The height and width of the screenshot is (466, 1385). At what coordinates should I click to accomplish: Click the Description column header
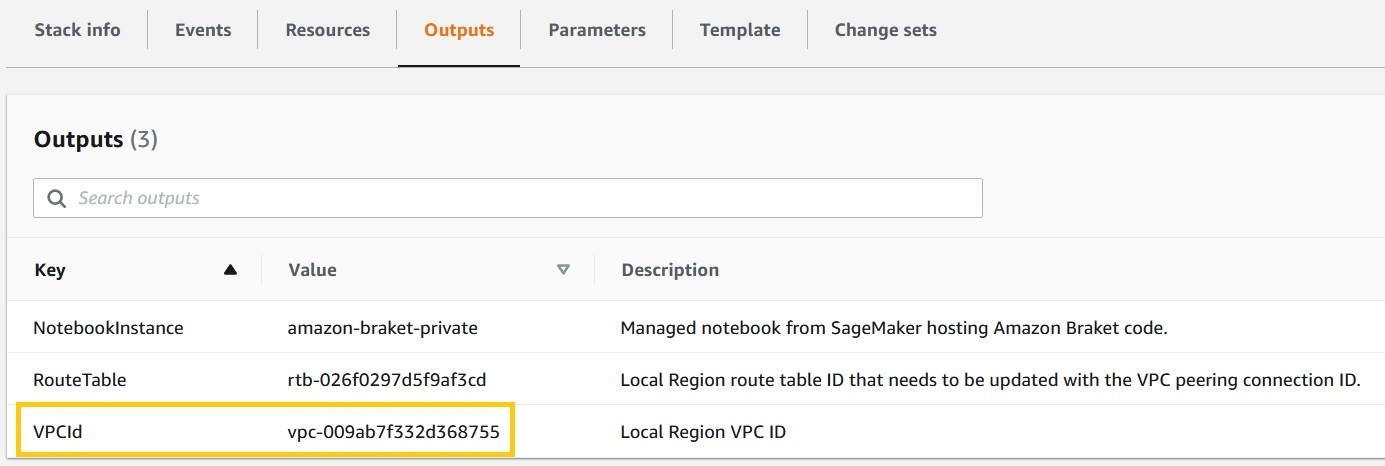click(x=670, y=270)
